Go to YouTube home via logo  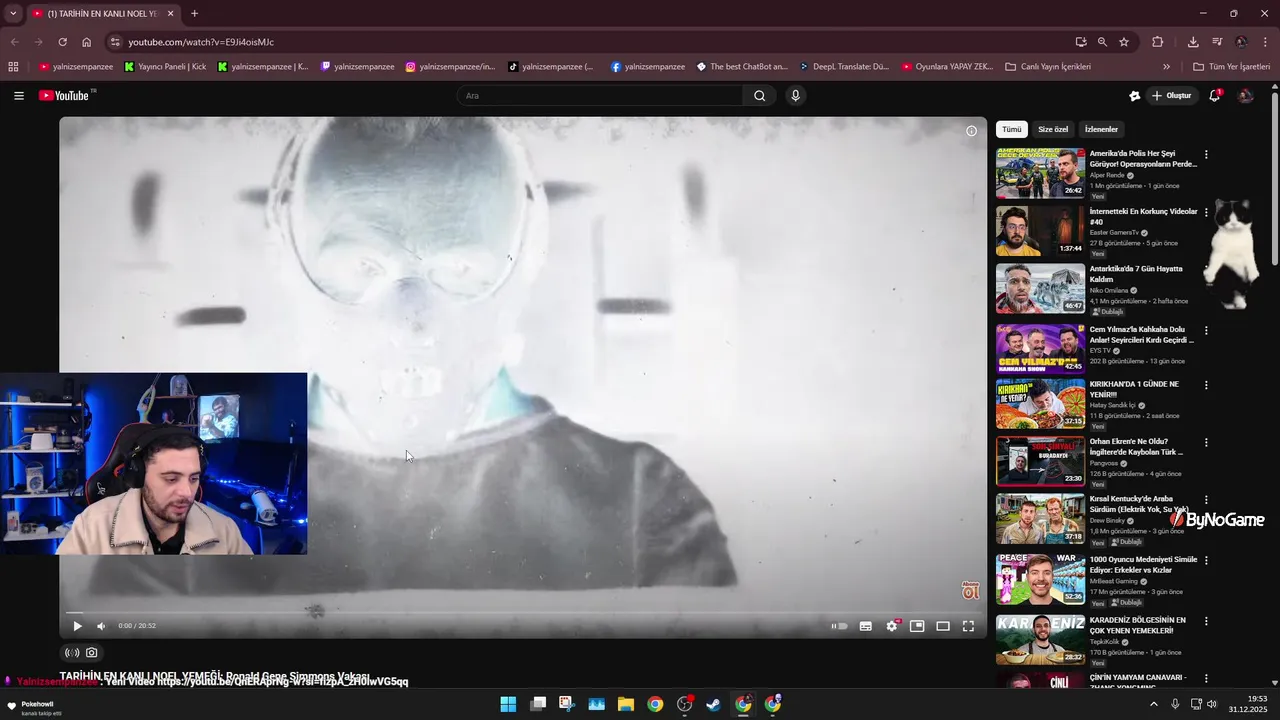tap(66, 96)
